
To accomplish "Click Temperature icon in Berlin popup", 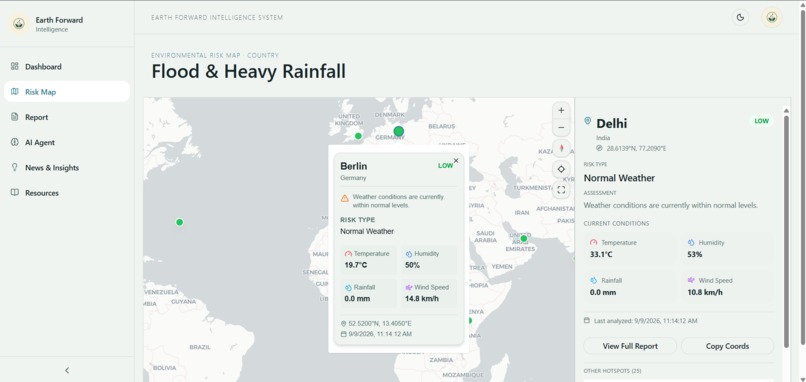I will coord(348,254).
